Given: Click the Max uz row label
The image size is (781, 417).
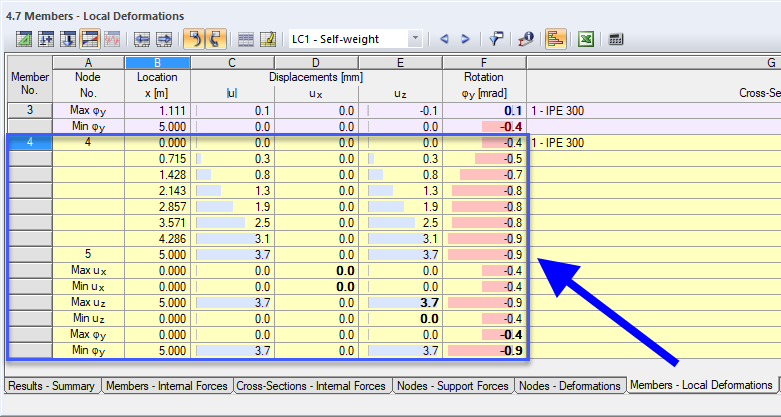Looking at the screenshot, I should [x=88, y=302].
